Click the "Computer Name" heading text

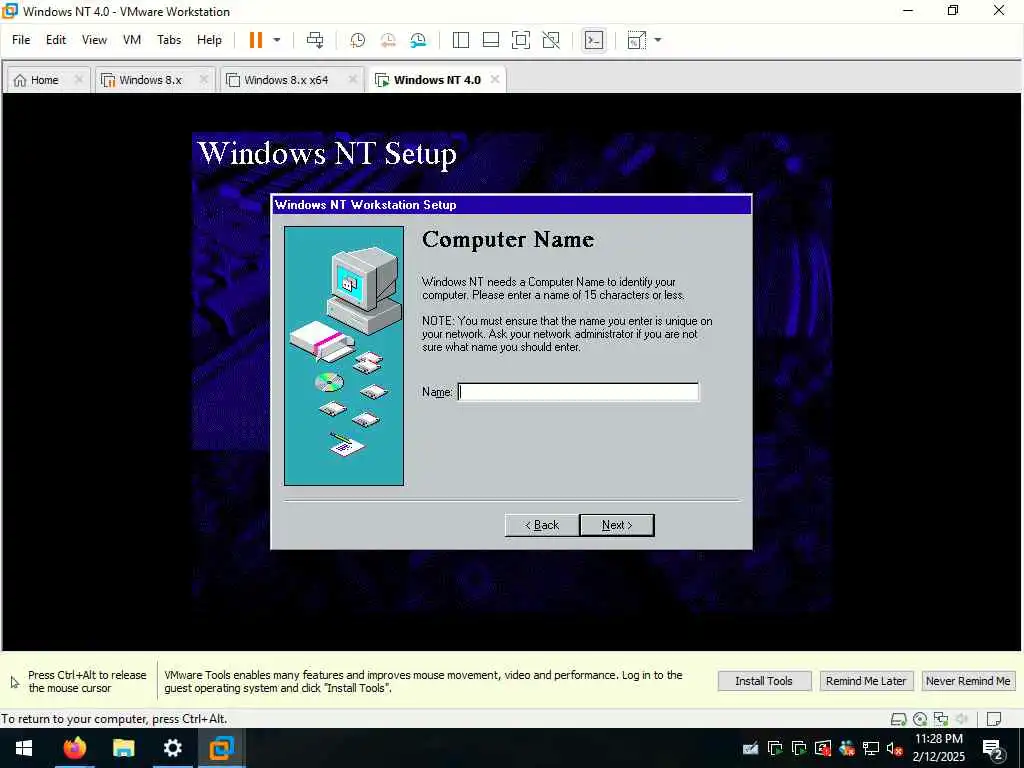[x=508, y=239]
